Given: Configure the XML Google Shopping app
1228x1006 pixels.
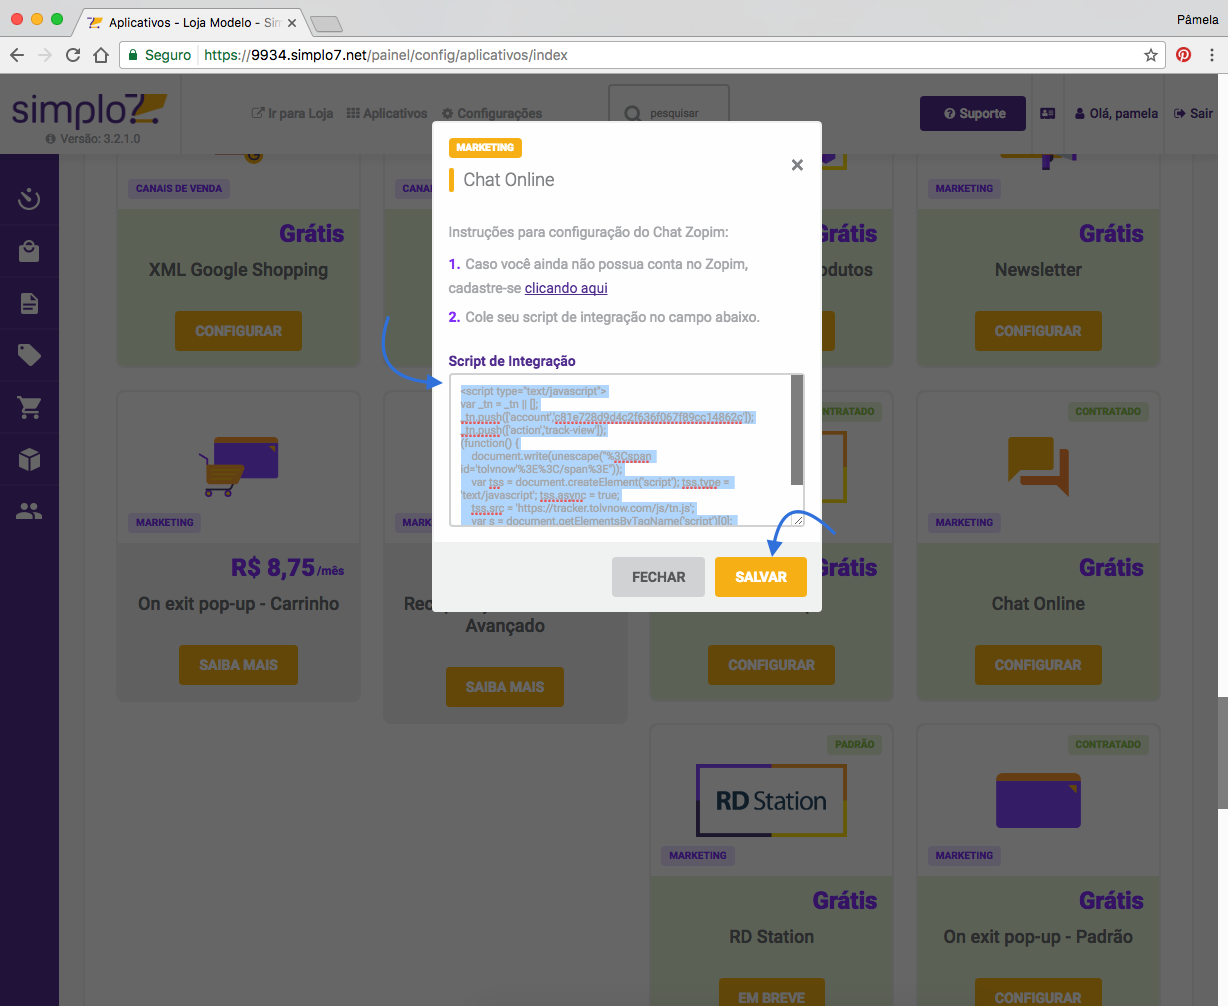Looking at the screenshot, I should [x=238, y=331].
